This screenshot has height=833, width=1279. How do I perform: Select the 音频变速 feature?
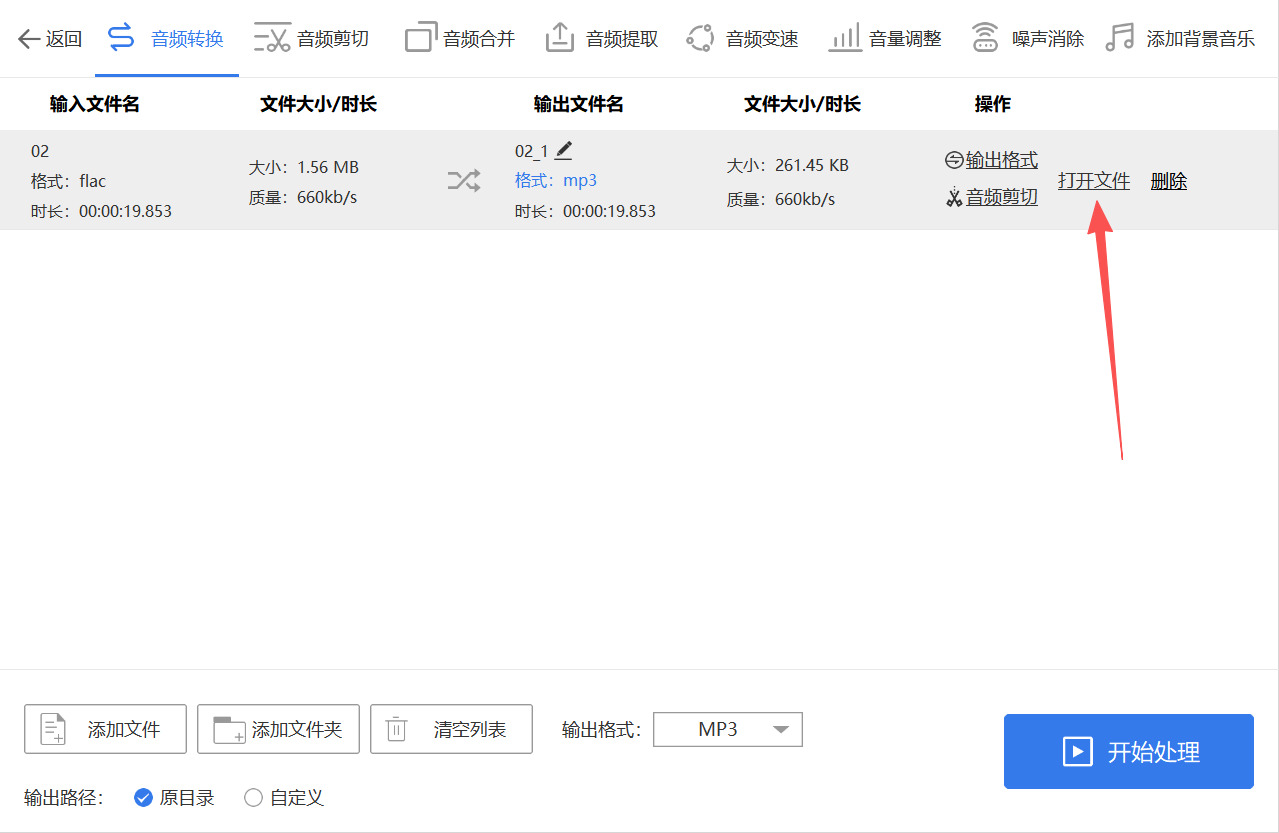coord(760,36)
